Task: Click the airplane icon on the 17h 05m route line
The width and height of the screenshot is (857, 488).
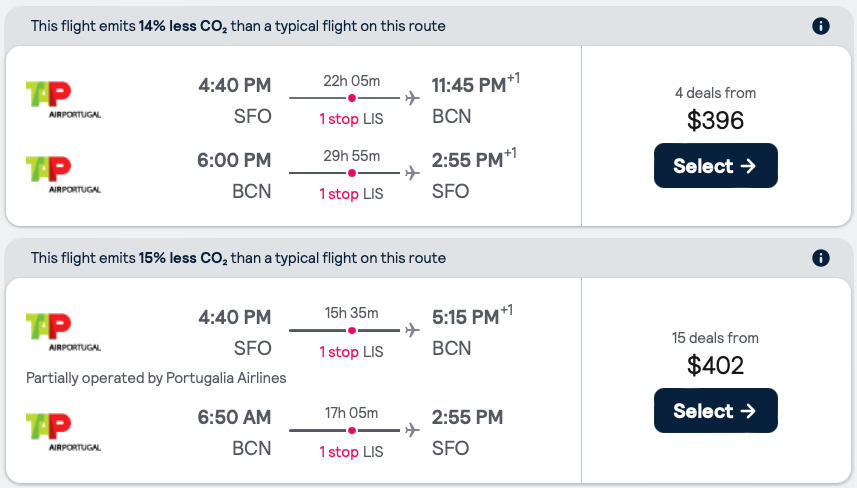Action: 411,430
